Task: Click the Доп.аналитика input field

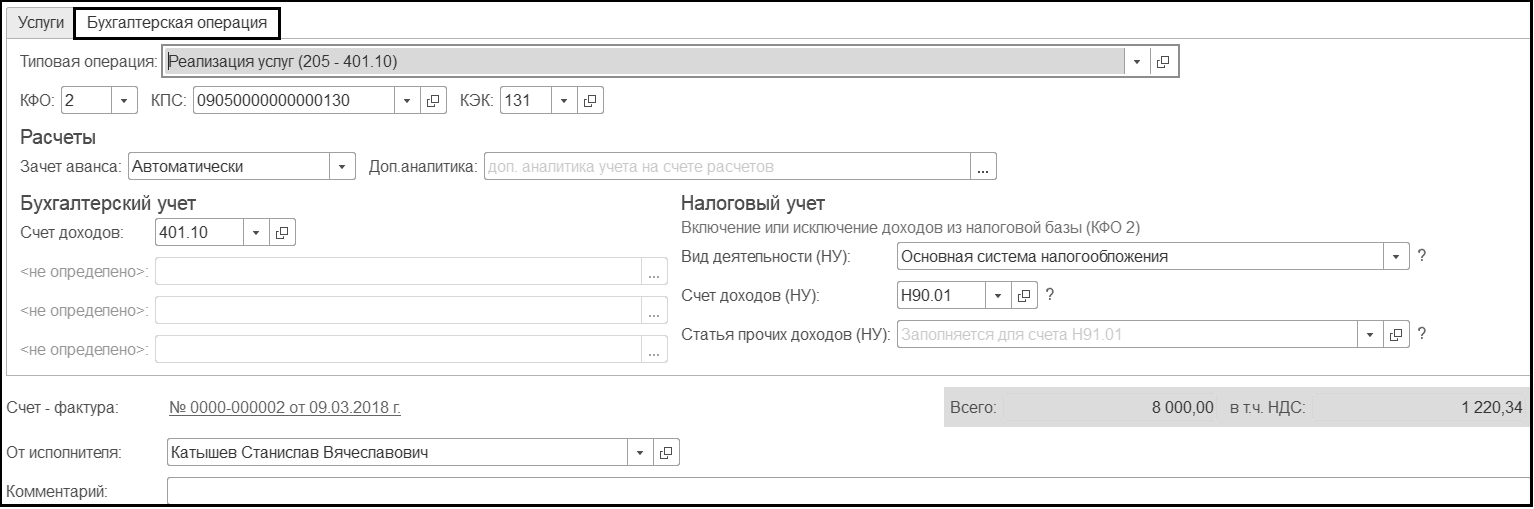Action: [x=726, y=168]
